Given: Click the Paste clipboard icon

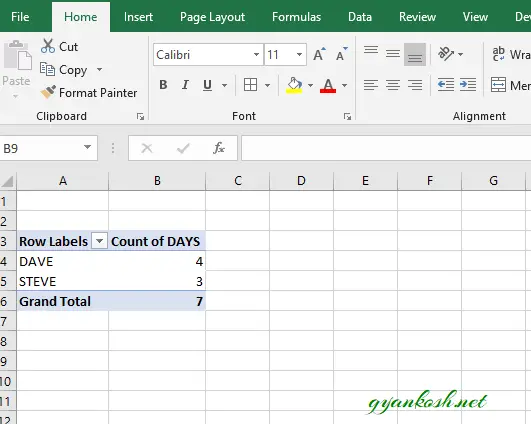Looking at the screenshot, I should (18, 56).
